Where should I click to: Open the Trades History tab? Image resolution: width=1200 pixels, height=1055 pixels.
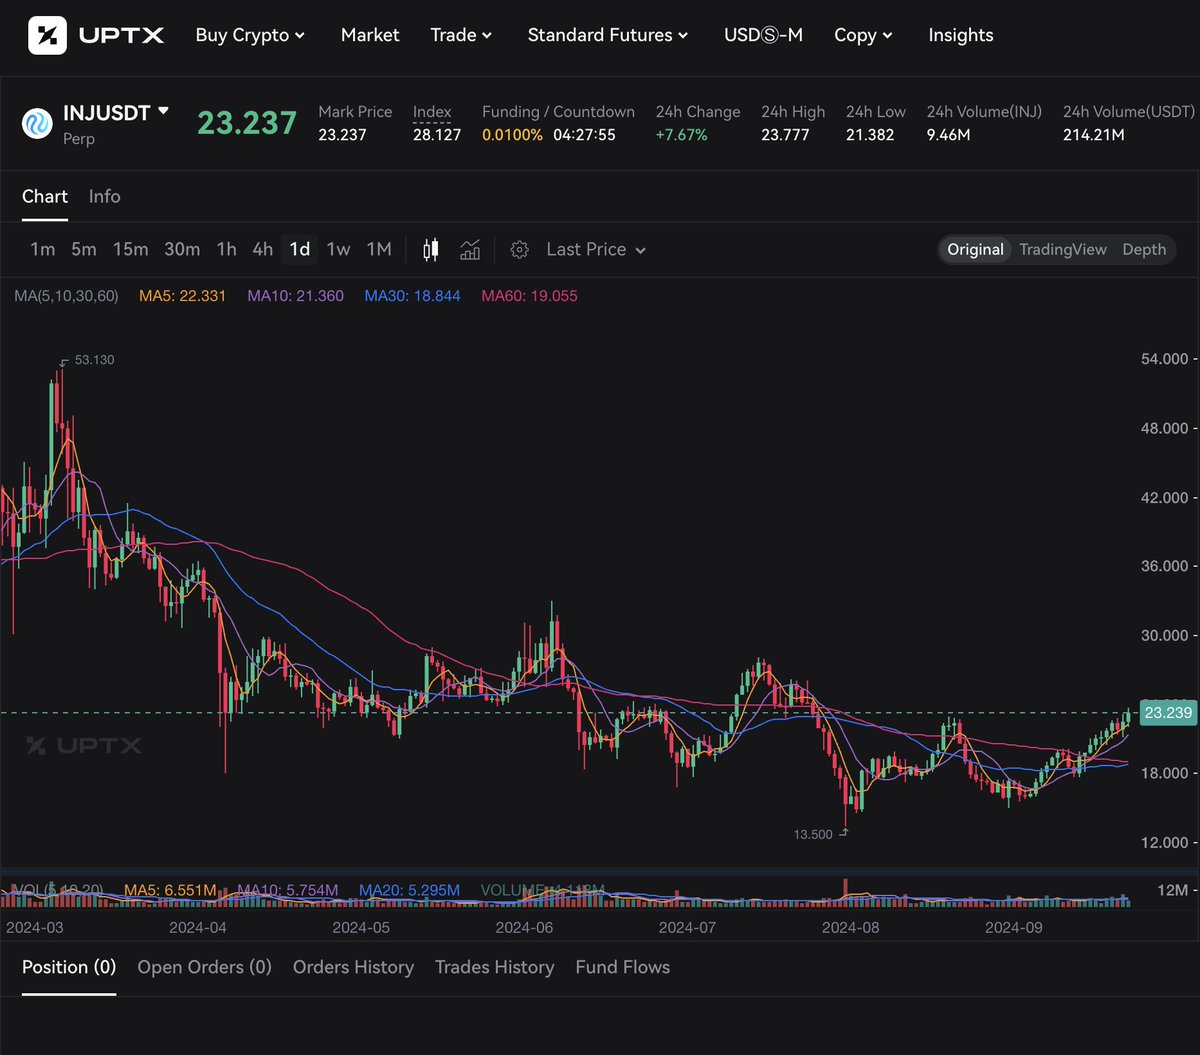[x=494, y=967]
